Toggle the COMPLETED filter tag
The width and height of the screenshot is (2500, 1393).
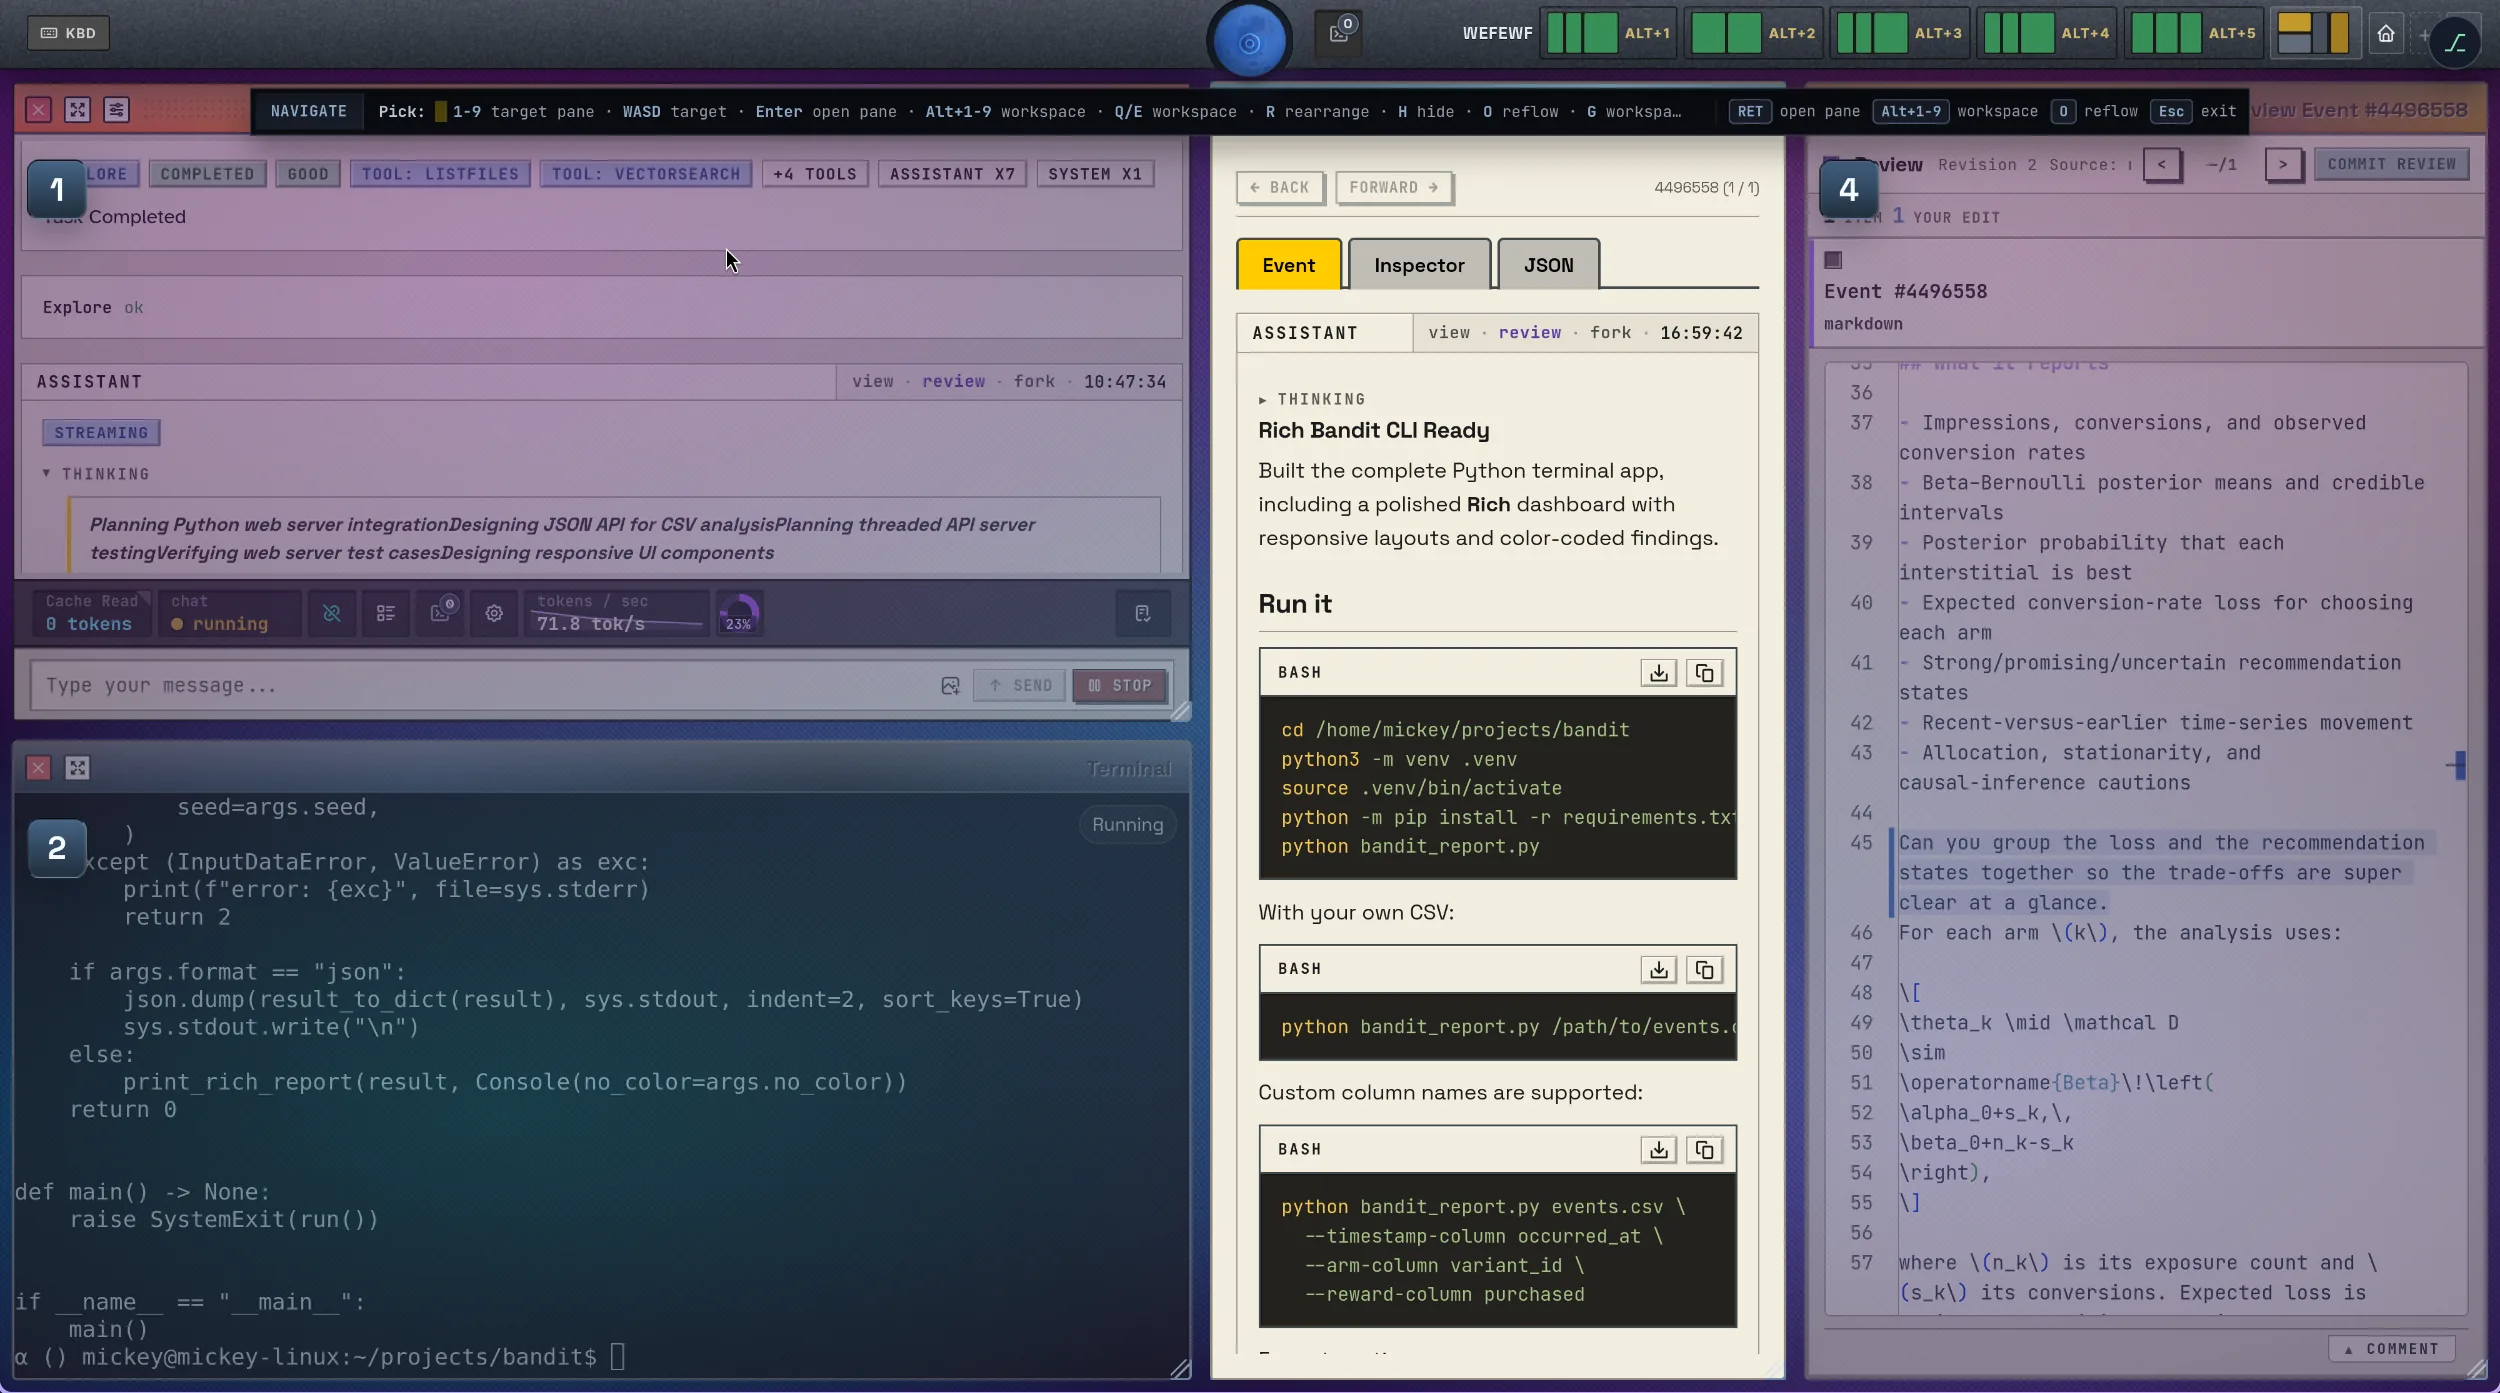pyautogui.click(x=207, y=174)
